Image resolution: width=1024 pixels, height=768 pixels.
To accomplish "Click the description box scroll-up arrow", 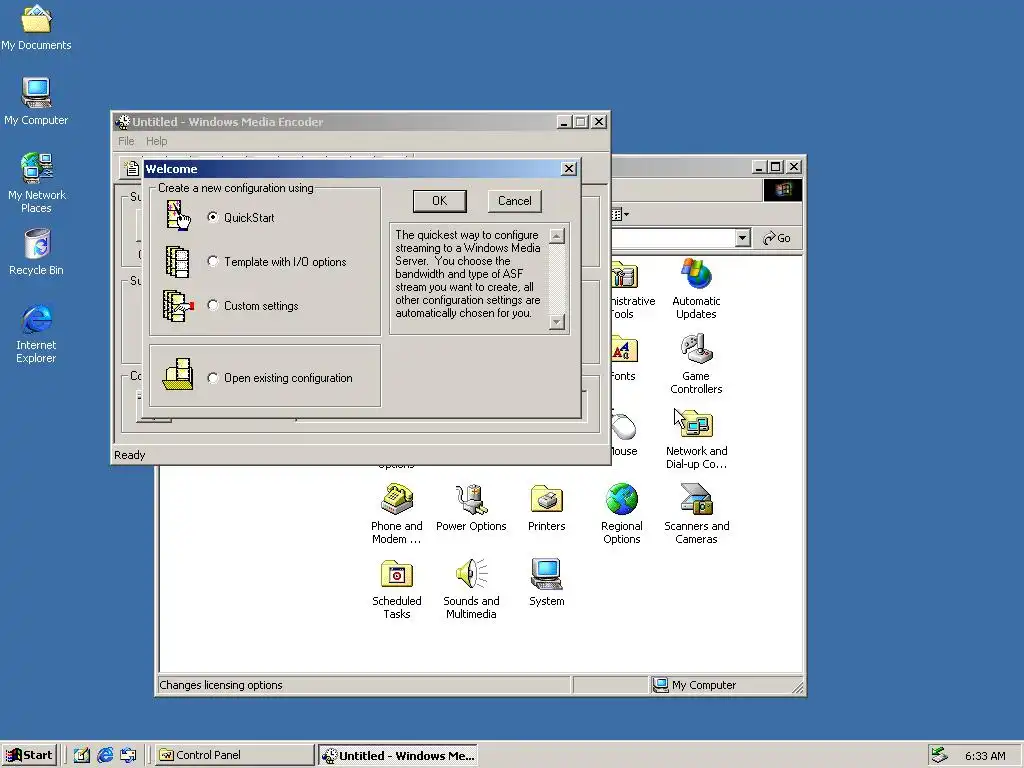I will tap(557, 236).
